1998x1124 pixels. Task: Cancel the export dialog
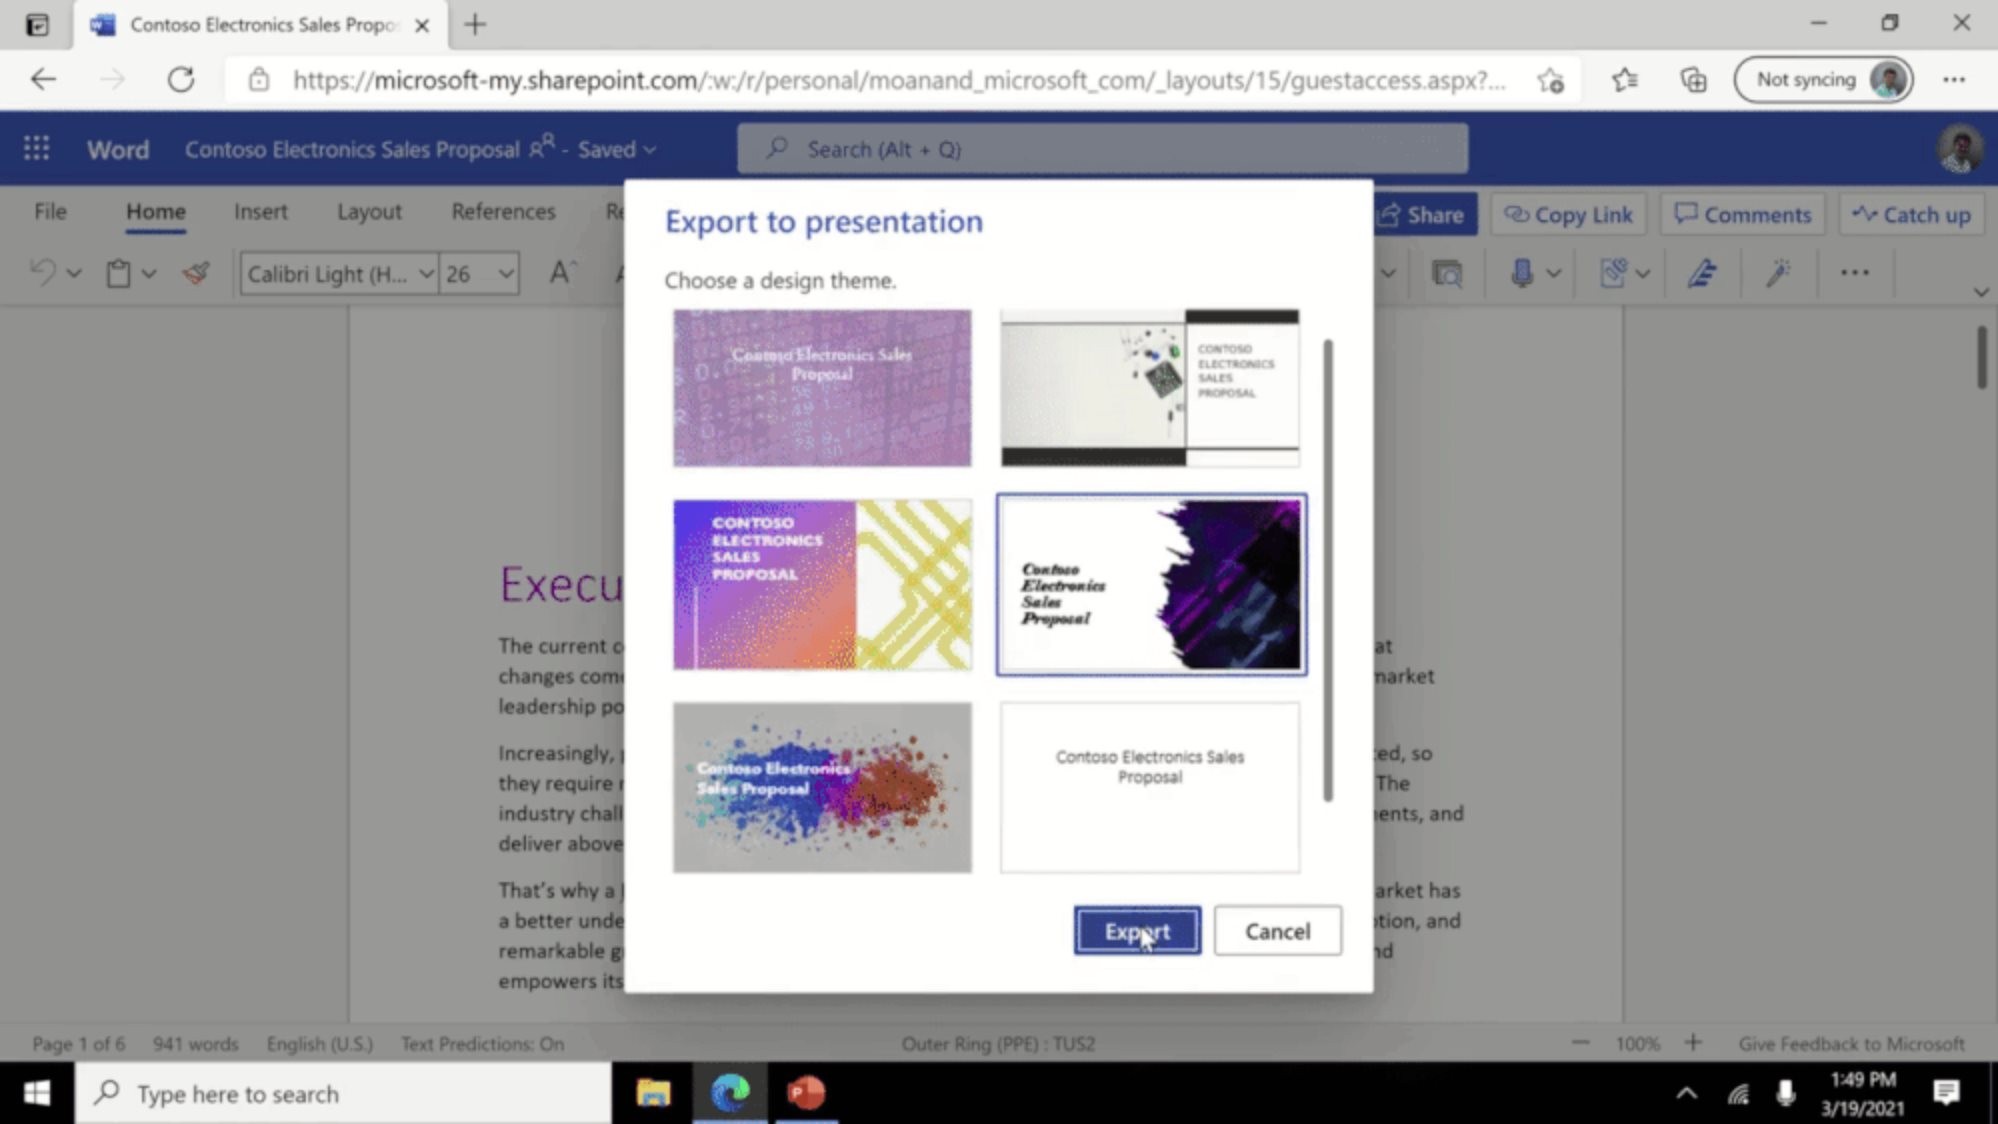(1277, 931)
